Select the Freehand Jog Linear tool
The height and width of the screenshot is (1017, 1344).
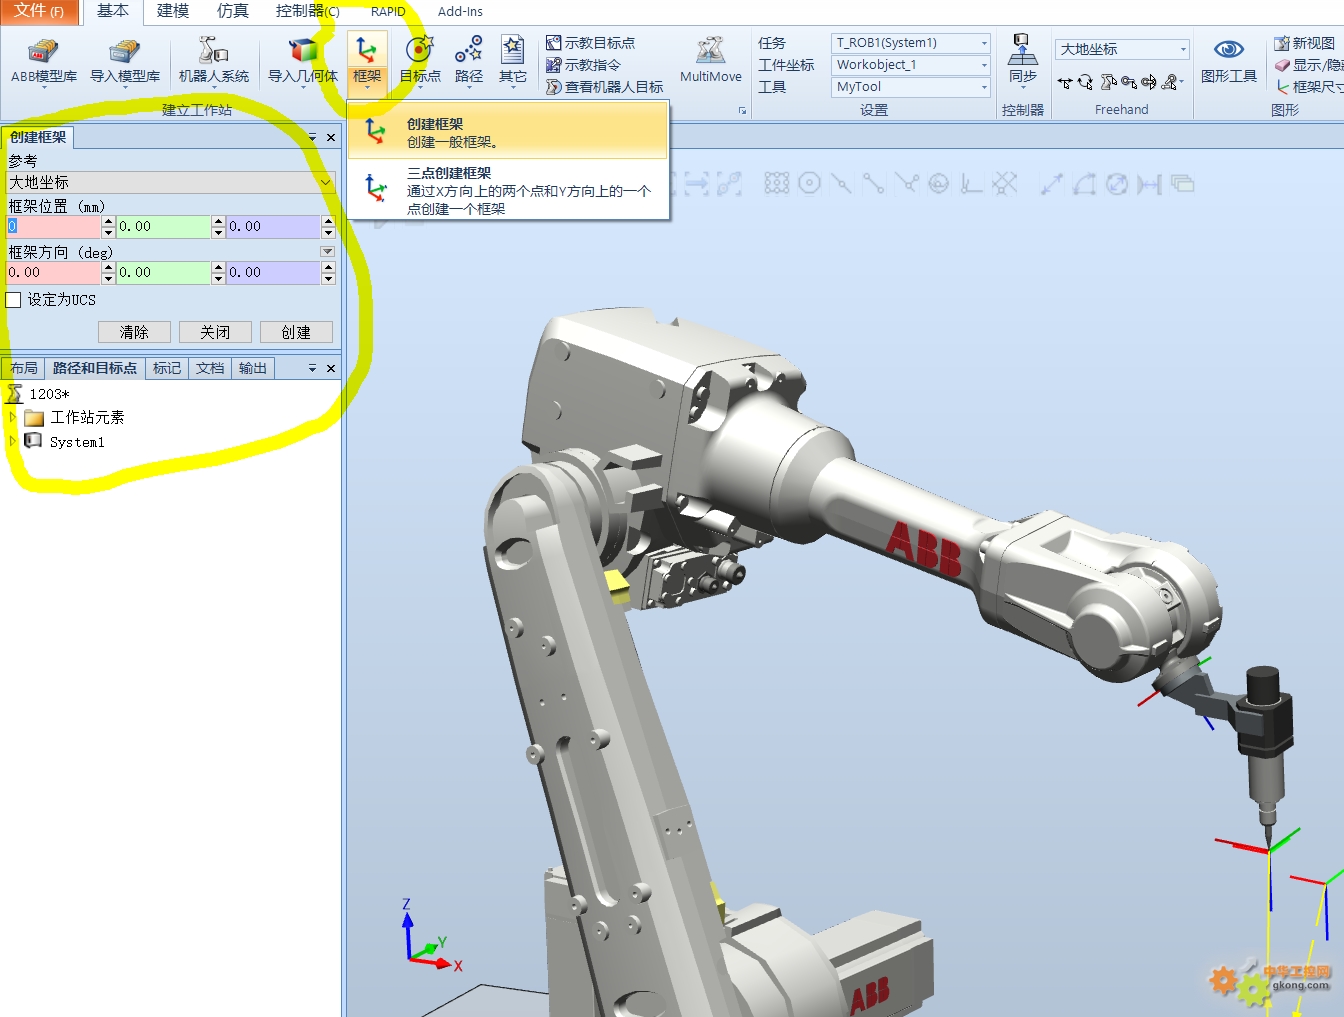point(1129,83)
